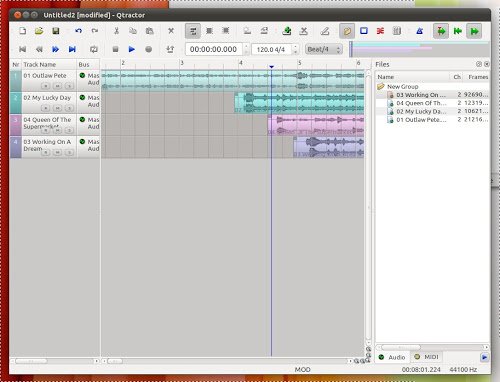Start playback
The width and height of the screenshot is (500, 382).
(x=132, y=49)
